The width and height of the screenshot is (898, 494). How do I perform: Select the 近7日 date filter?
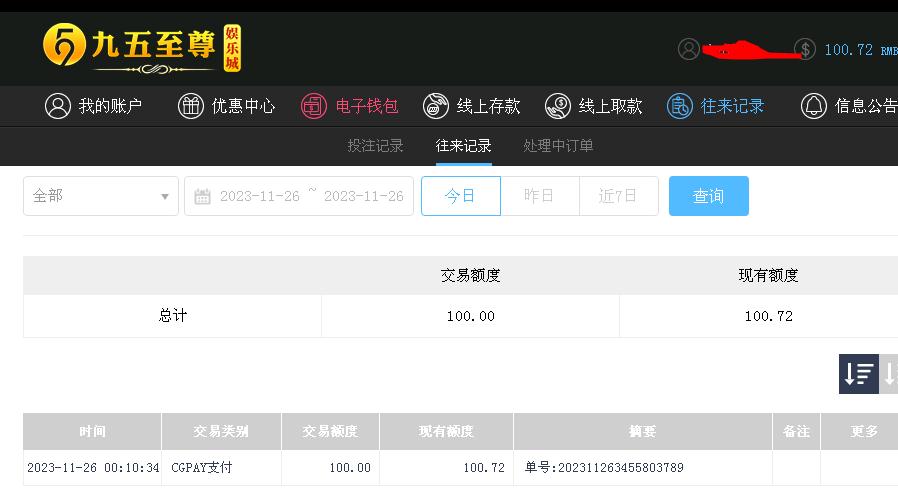coord(619,196)
